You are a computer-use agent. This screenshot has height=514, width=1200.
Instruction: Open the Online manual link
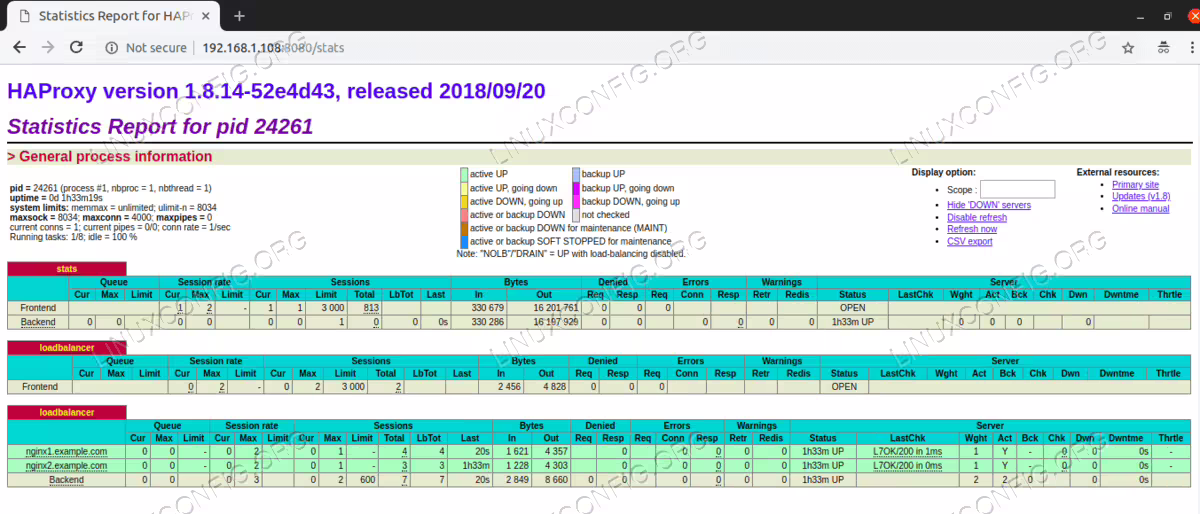[x=1140, y=209]
